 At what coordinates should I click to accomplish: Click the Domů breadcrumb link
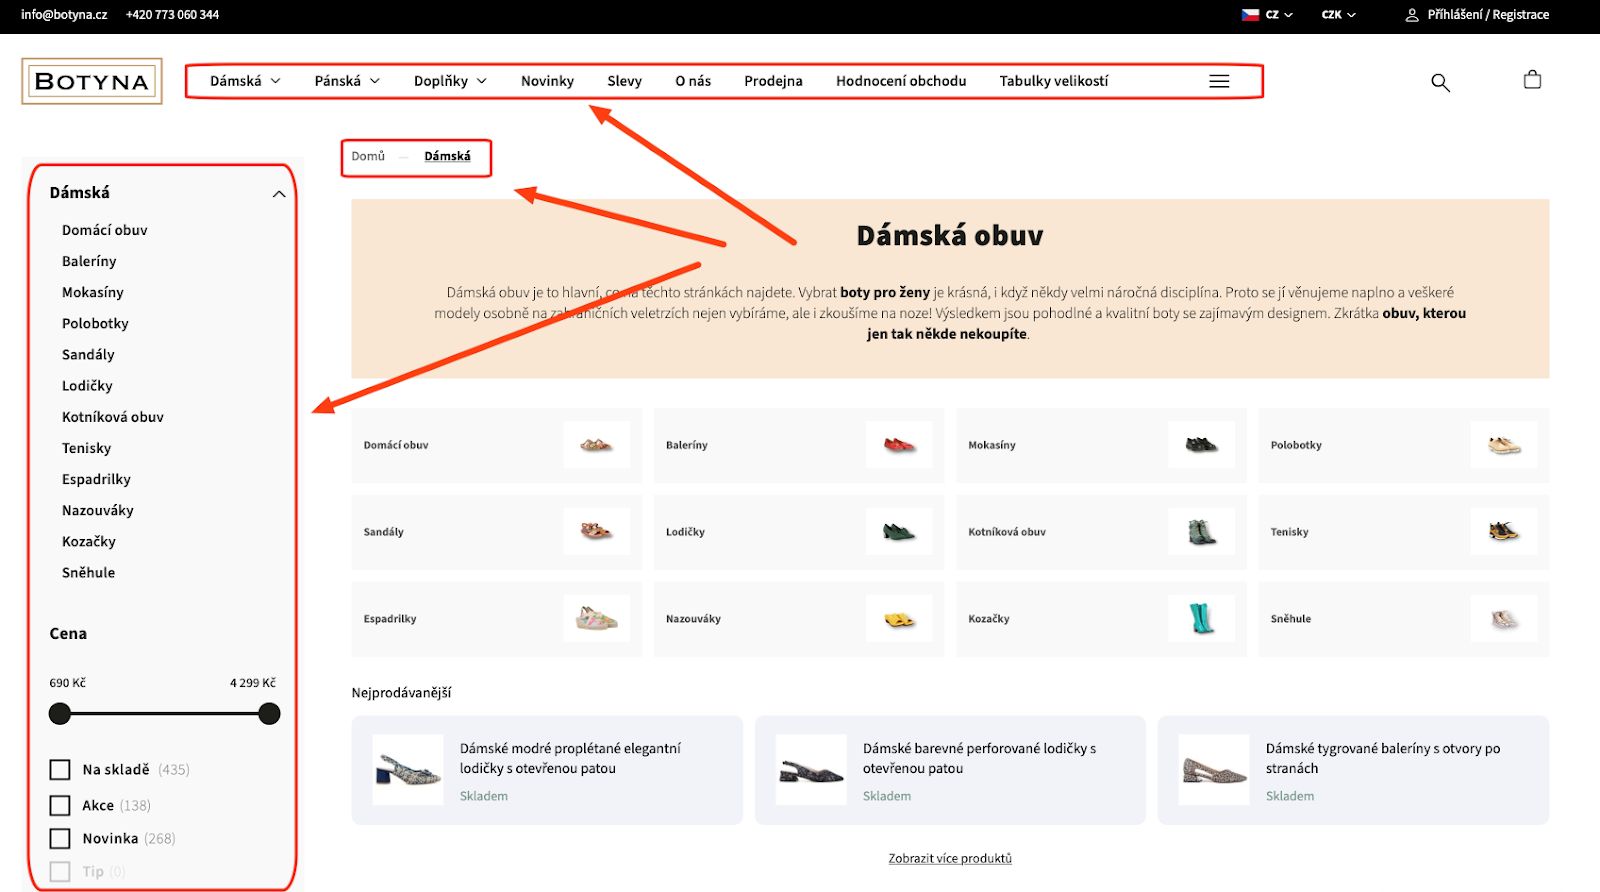tap(368, 156)
